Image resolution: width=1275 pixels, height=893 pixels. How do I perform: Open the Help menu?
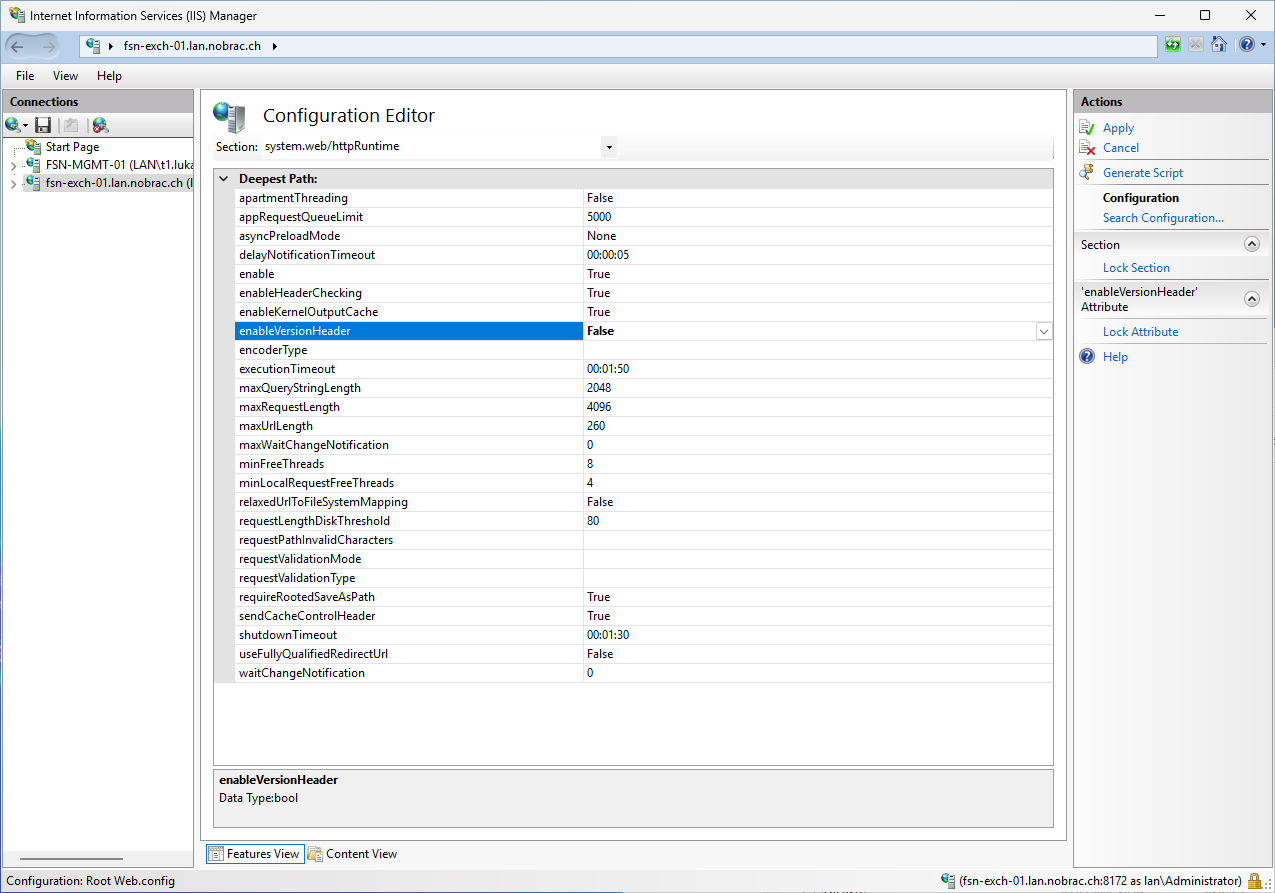(x=109, y=76)
